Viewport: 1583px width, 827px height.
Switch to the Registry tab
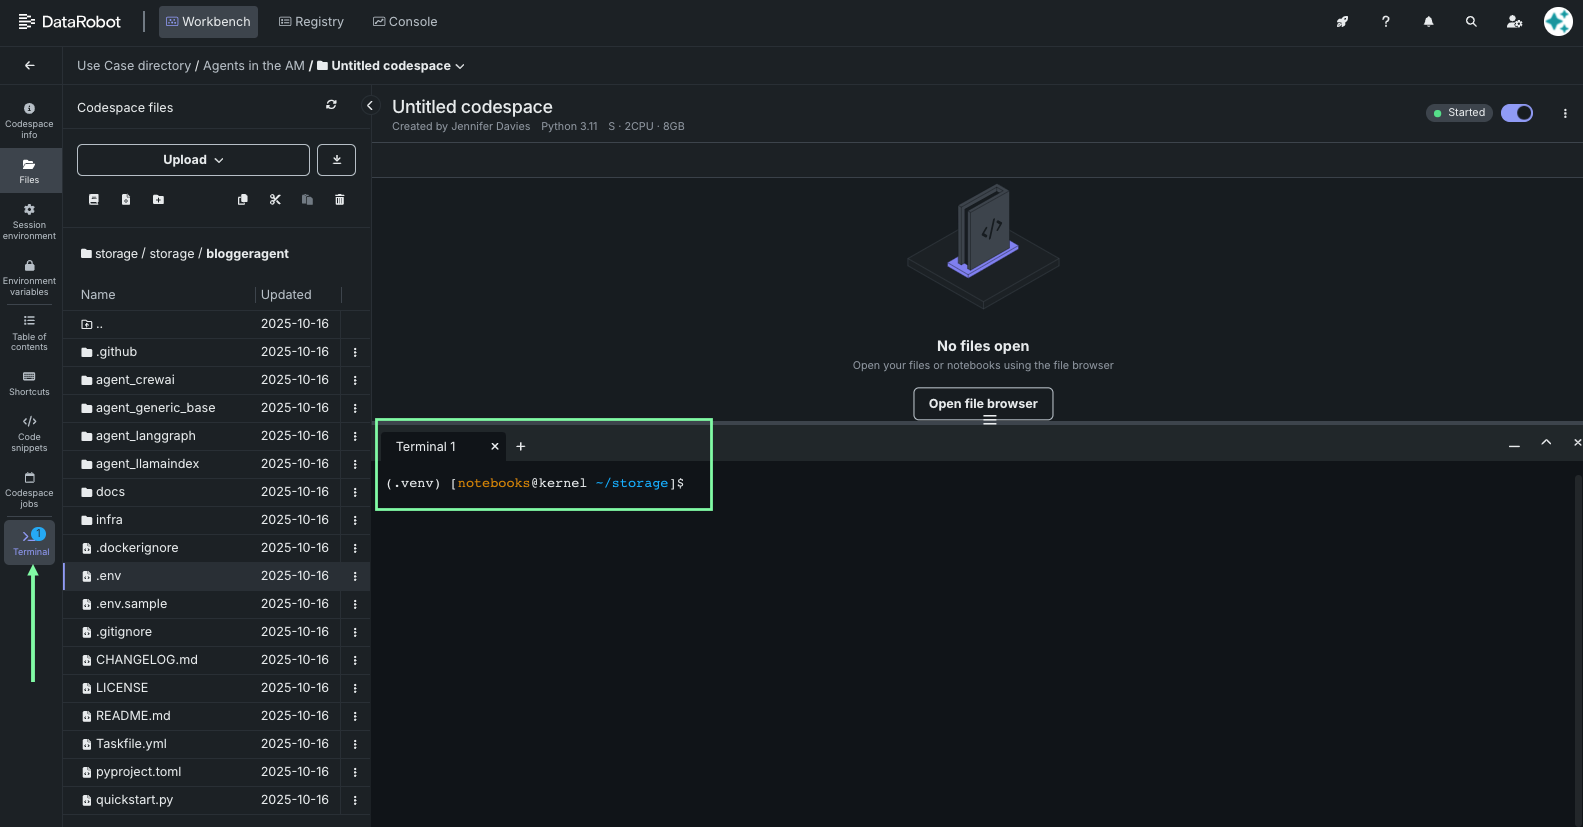tap(311, 22)
